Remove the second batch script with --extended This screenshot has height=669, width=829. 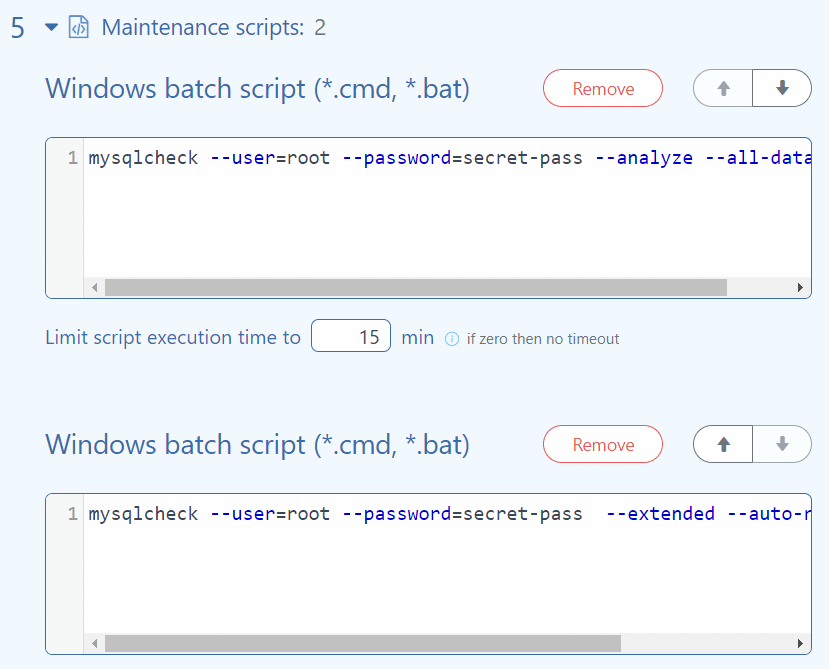(x=602, y=445)
